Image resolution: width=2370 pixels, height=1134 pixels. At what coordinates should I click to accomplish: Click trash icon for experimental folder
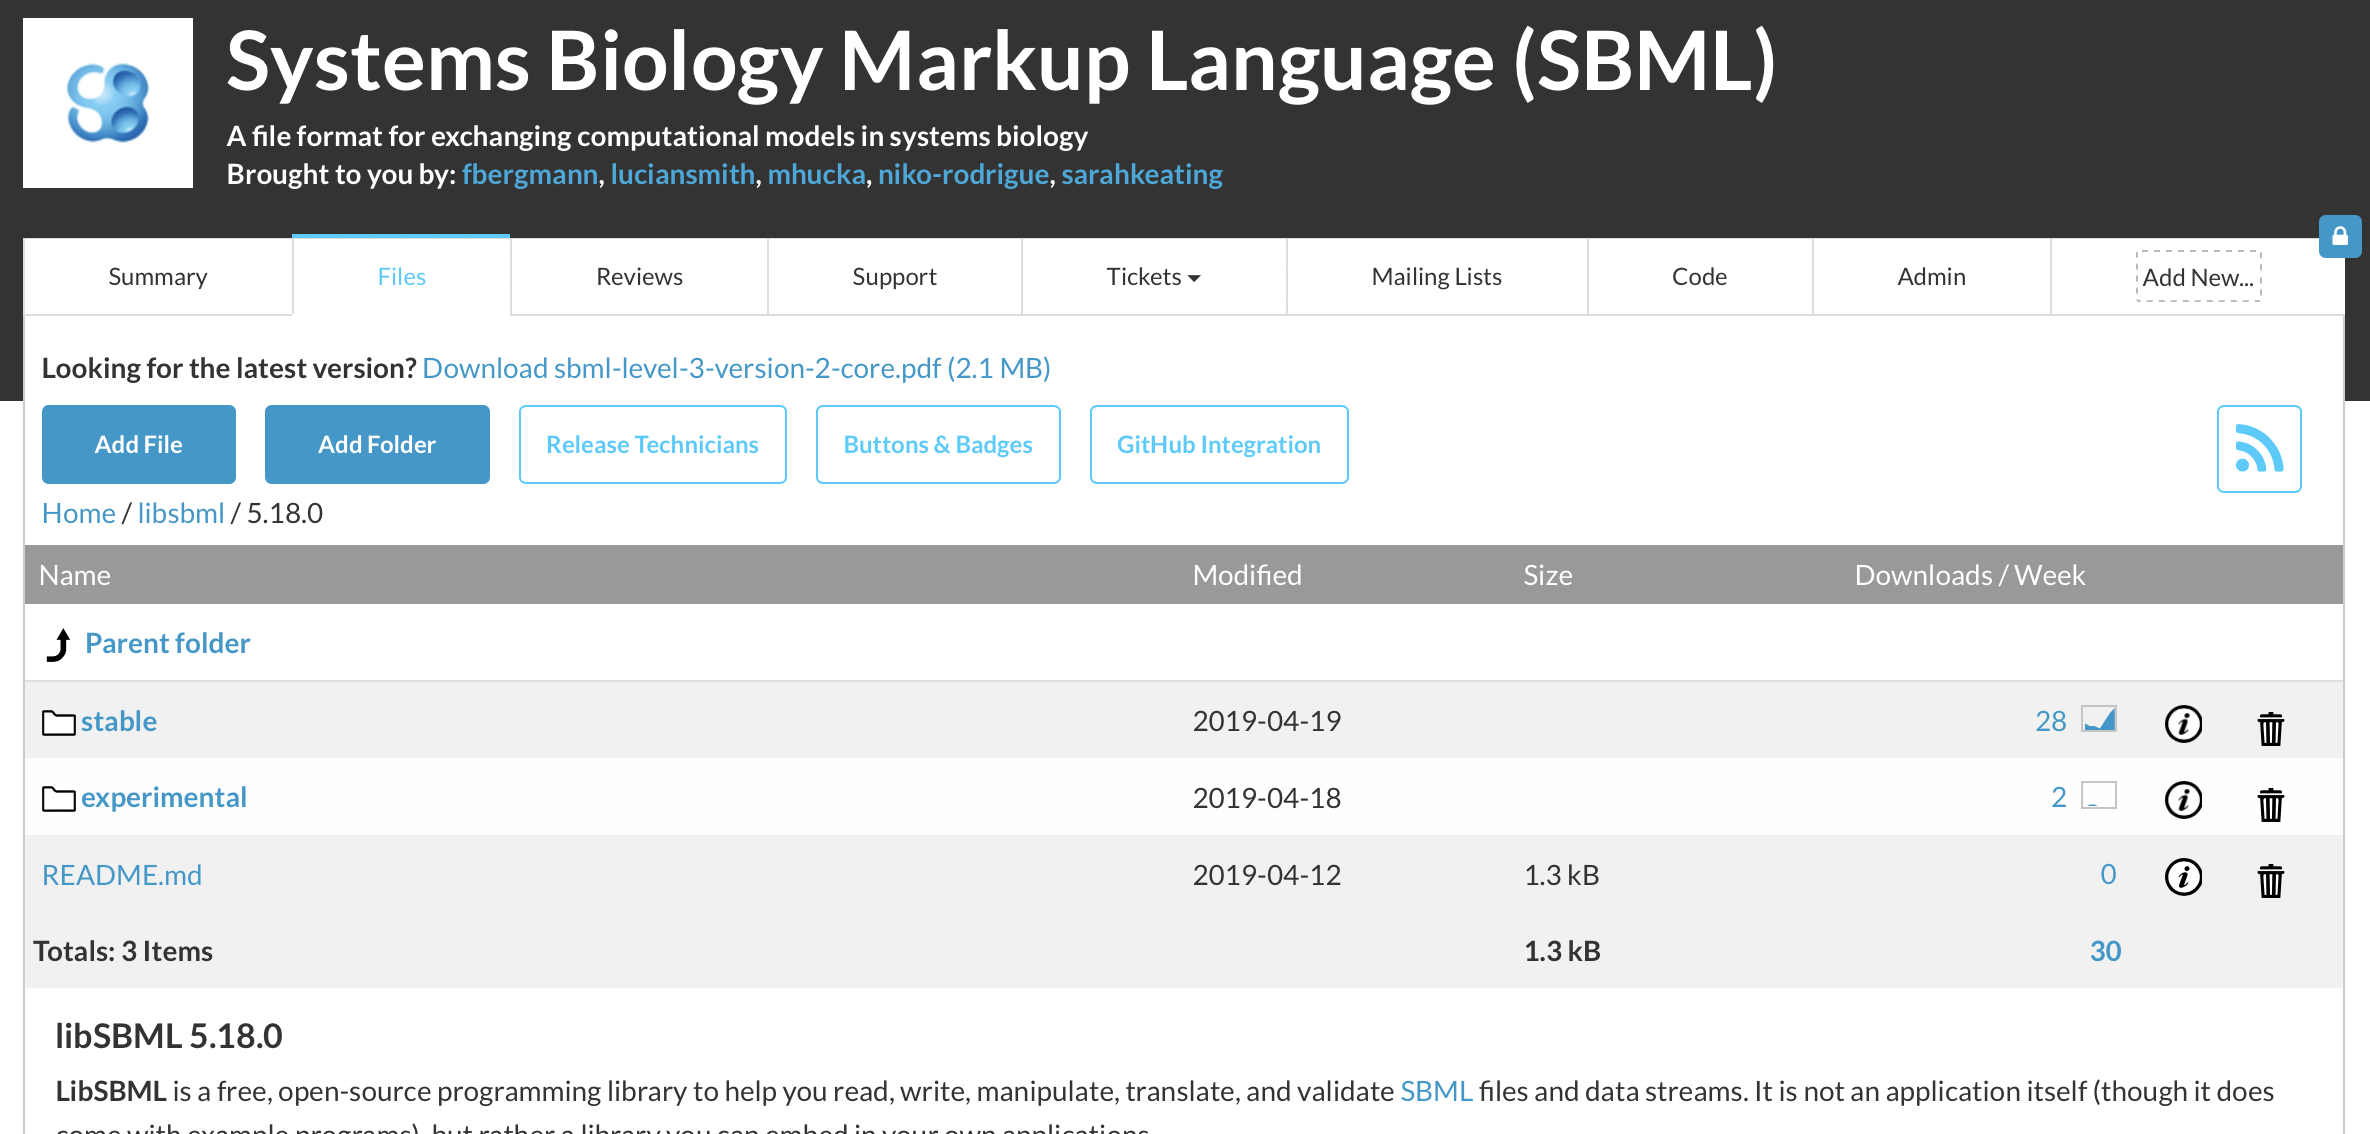[2270, 804]
